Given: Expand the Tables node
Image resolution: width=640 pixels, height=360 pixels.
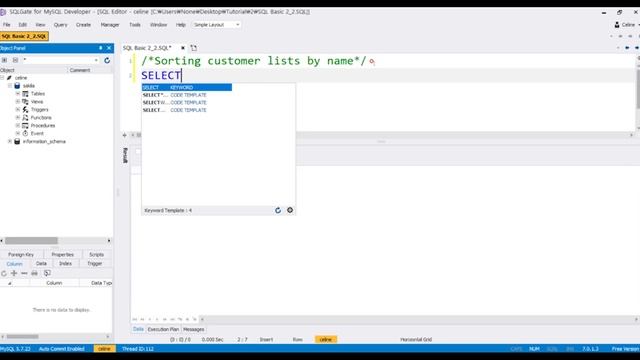Looking at the screenshot, I should click(x=18, y=94).
